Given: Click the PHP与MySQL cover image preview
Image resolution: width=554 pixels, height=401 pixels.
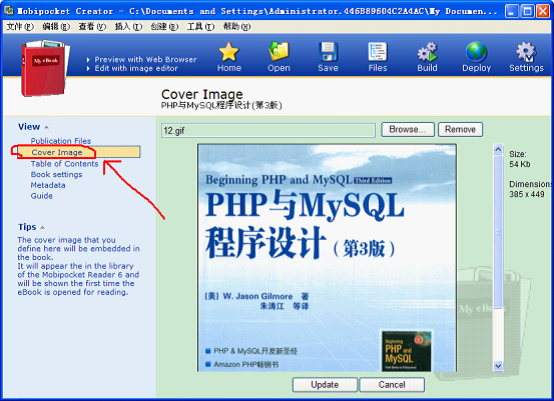Looking at the screenshot, I should coord(327,258).
